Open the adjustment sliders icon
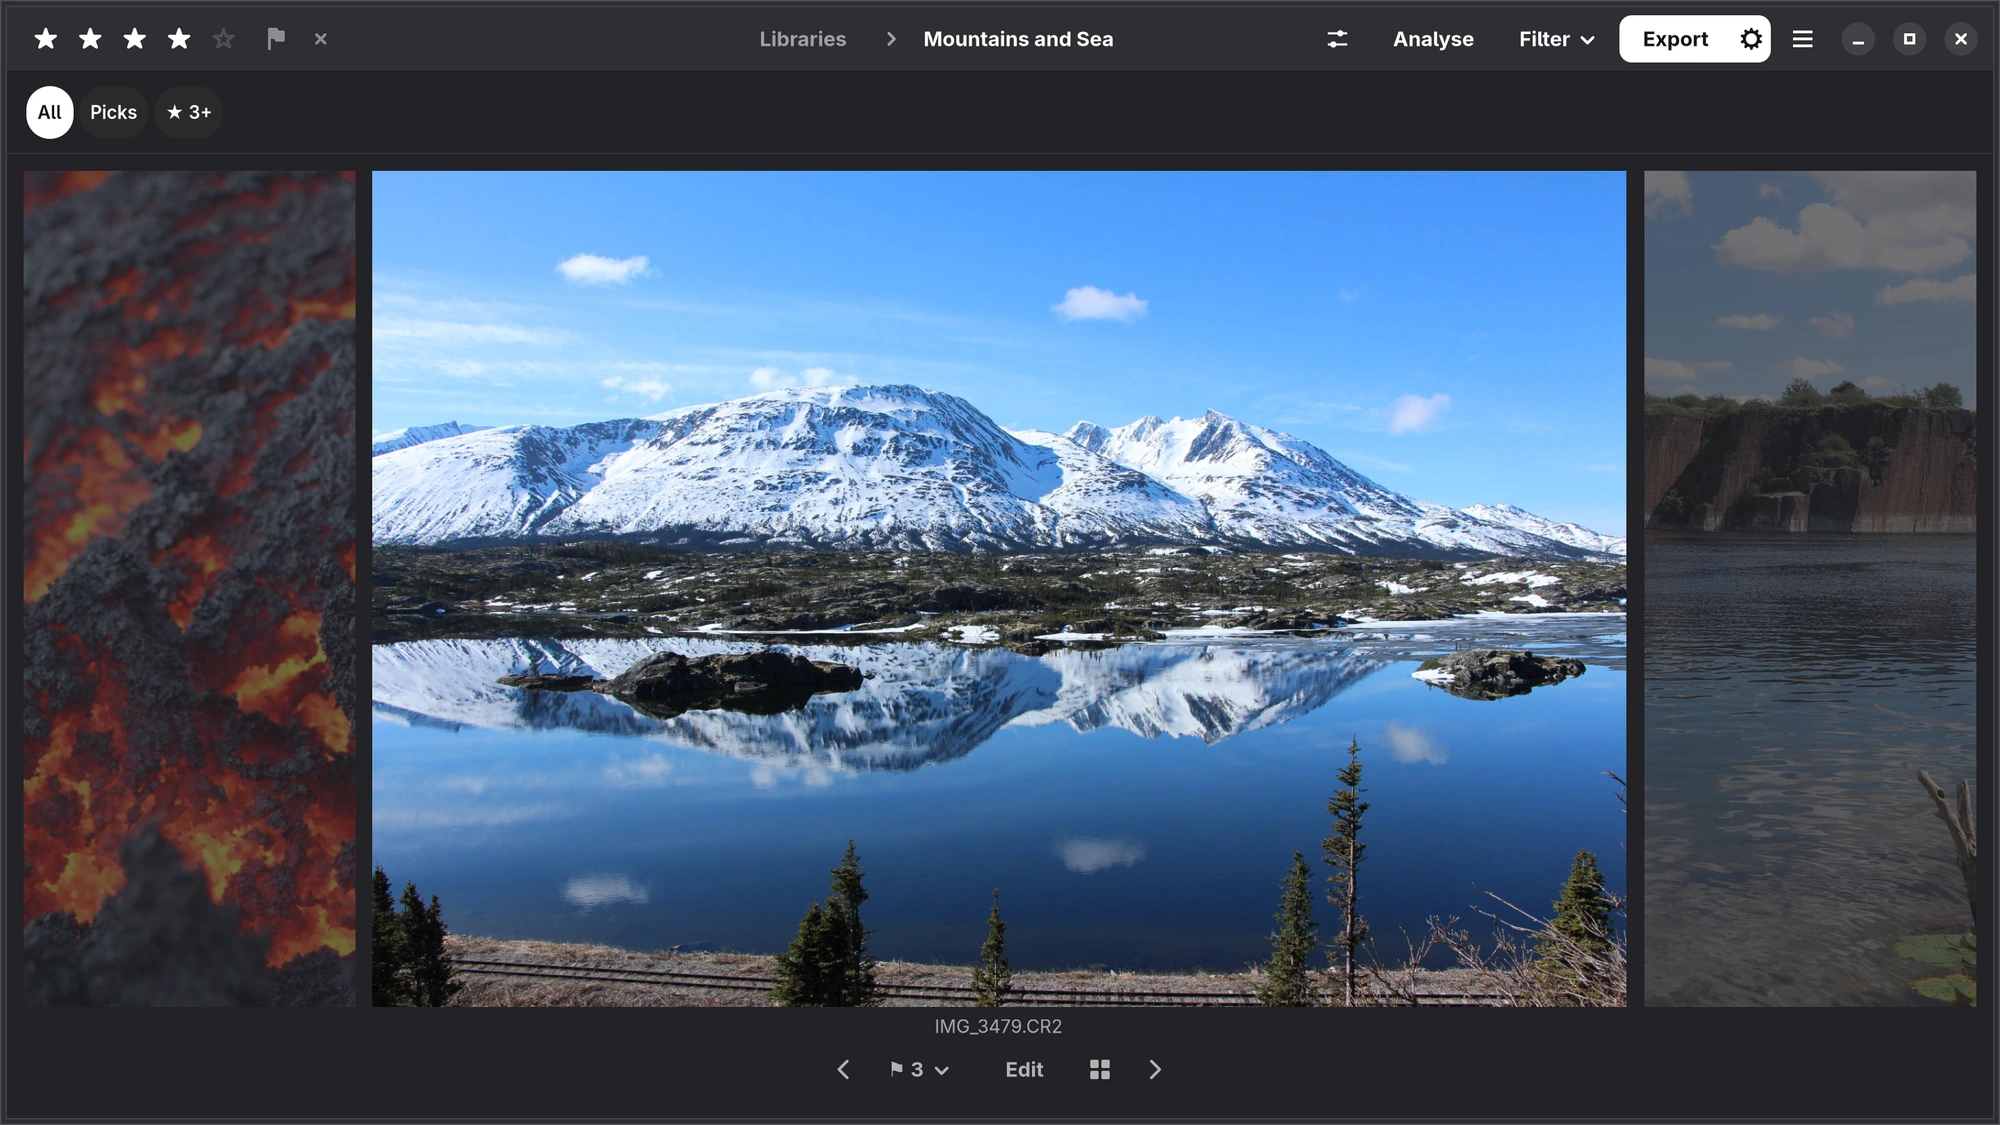The width and height of the screenshot is (2000, 1125). tap(1337, 39)
